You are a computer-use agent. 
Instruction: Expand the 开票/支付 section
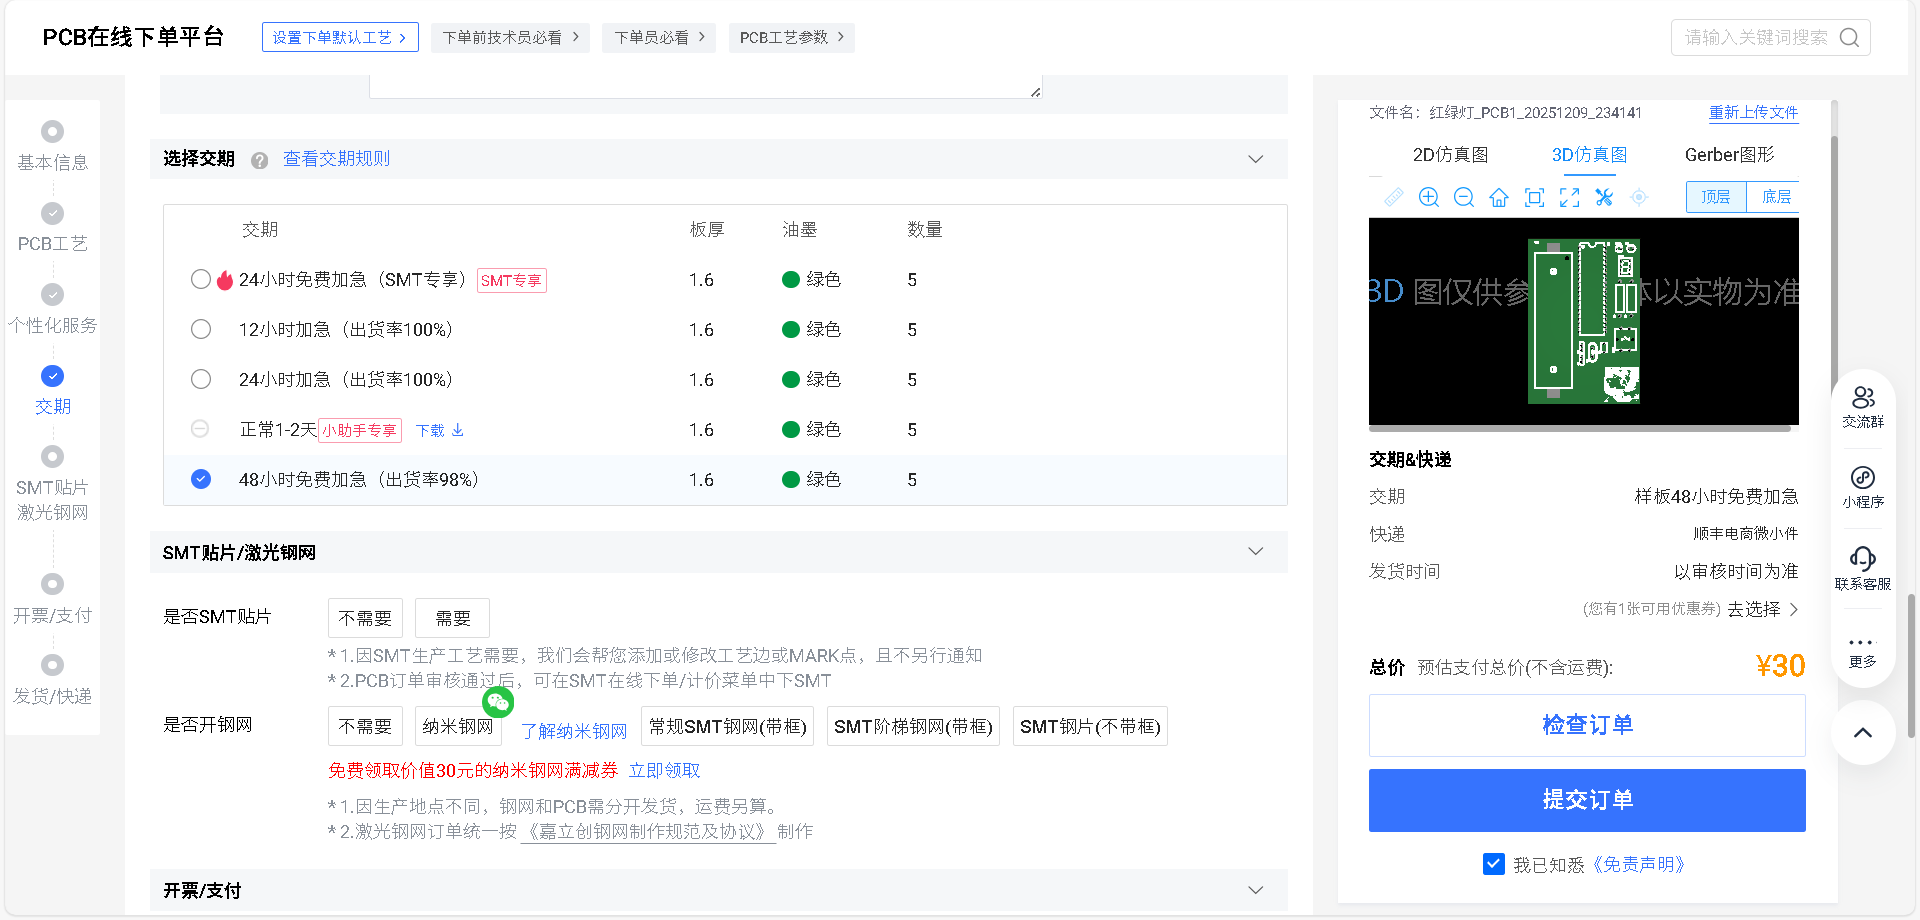tap(1255, 889)
